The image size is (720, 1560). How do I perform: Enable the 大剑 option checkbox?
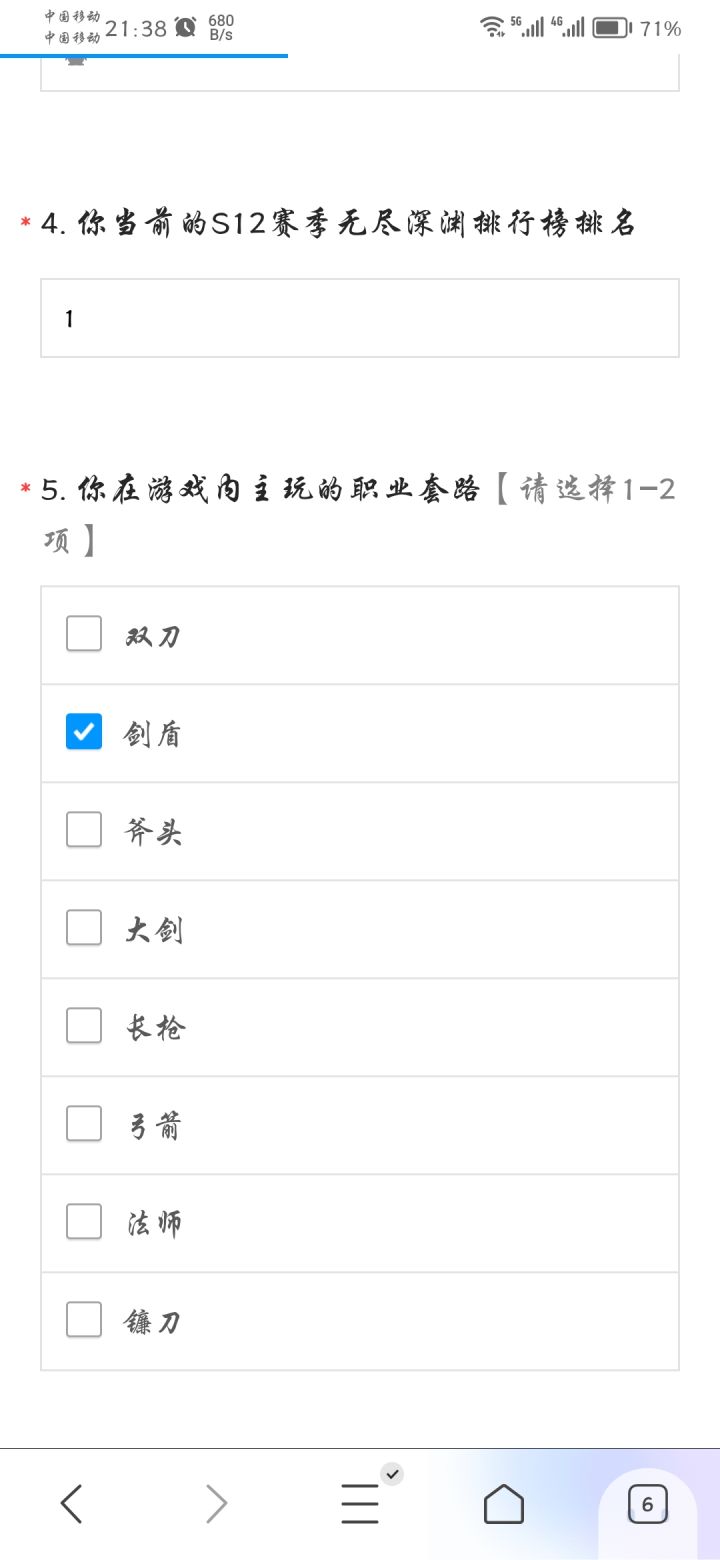(84, 928)
